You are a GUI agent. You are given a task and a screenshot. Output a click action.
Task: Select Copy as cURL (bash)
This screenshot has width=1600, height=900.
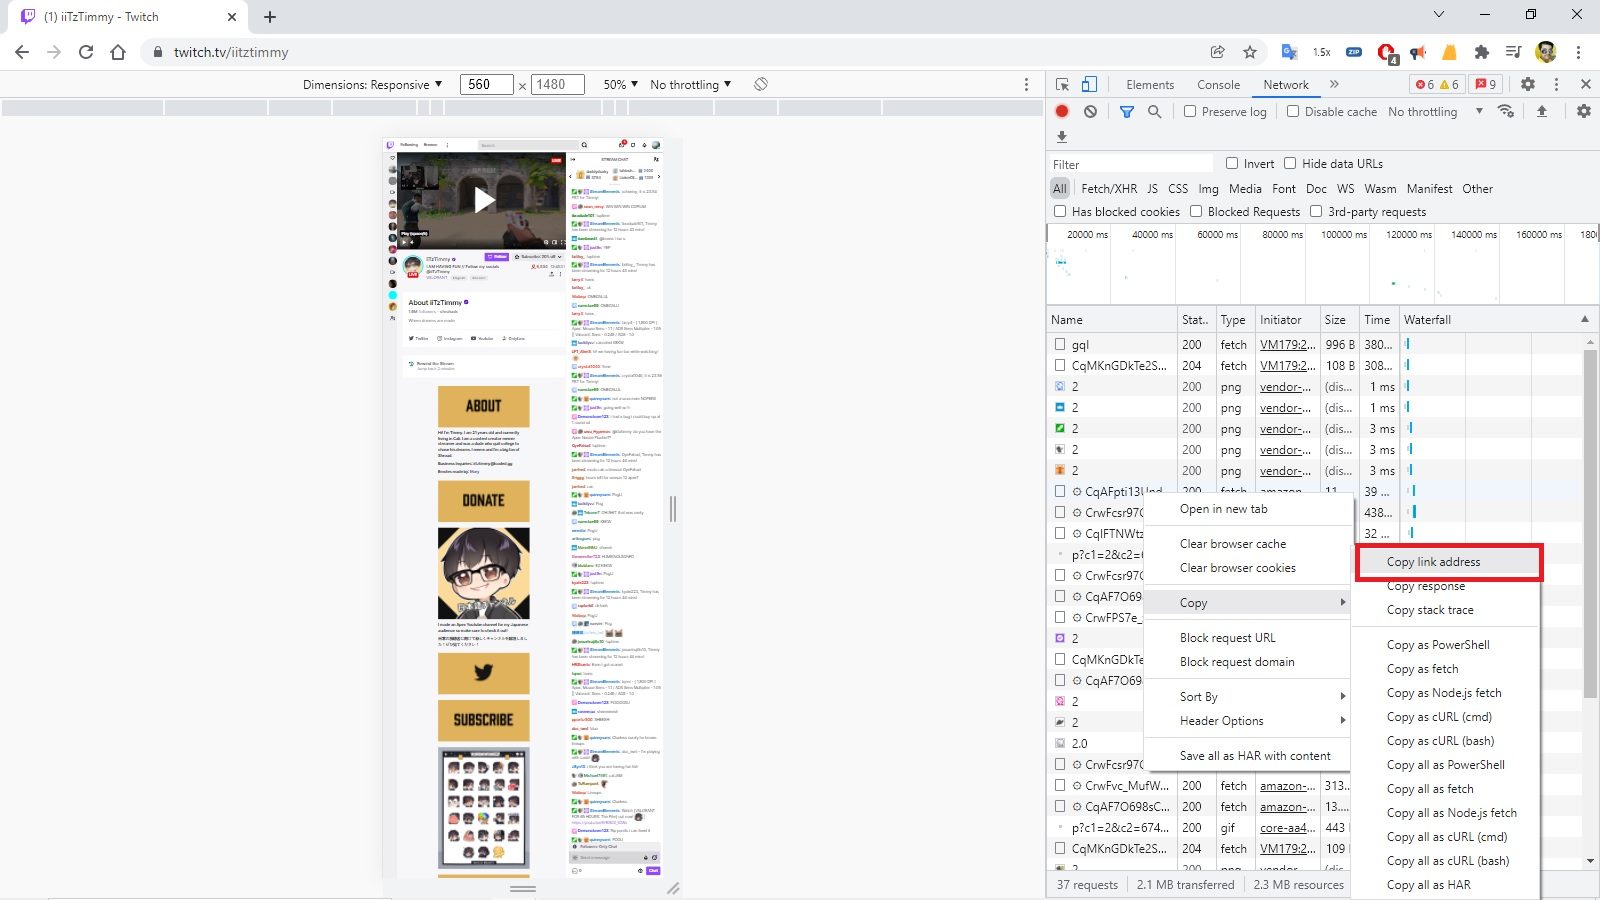tap(1440, 741)
